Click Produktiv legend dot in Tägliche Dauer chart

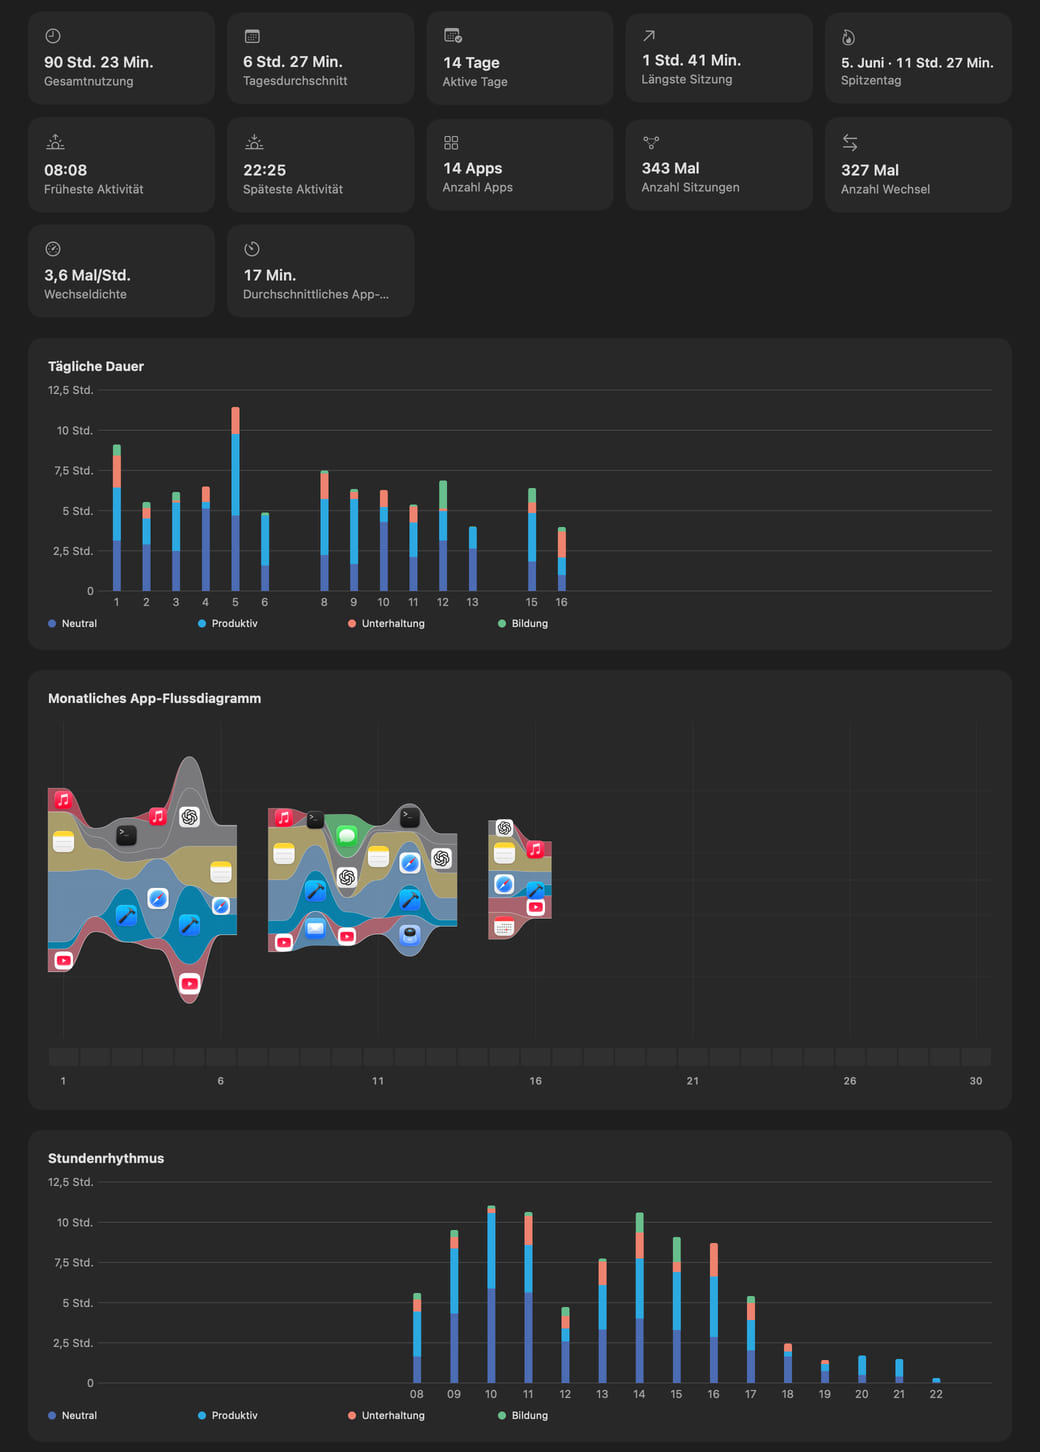[202, 623]
